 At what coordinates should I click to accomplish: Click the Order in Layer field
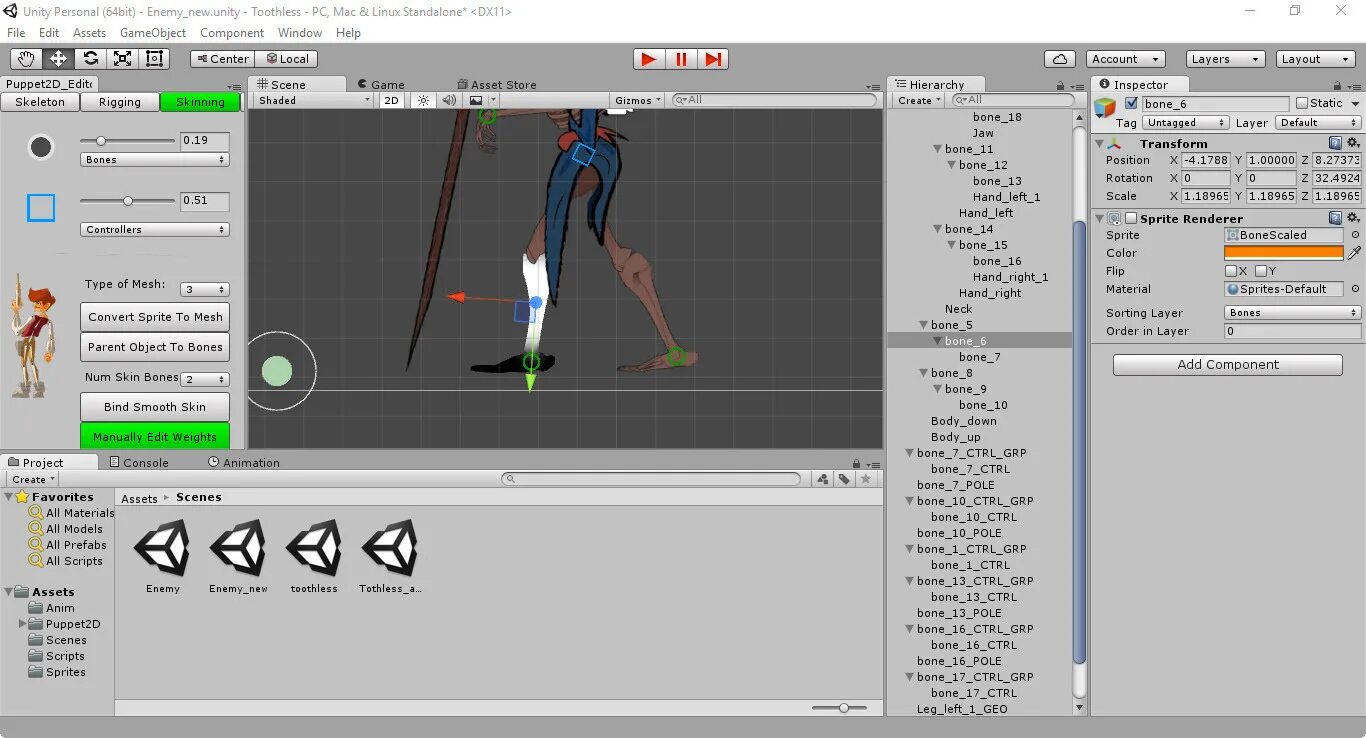click(1293, 331)
